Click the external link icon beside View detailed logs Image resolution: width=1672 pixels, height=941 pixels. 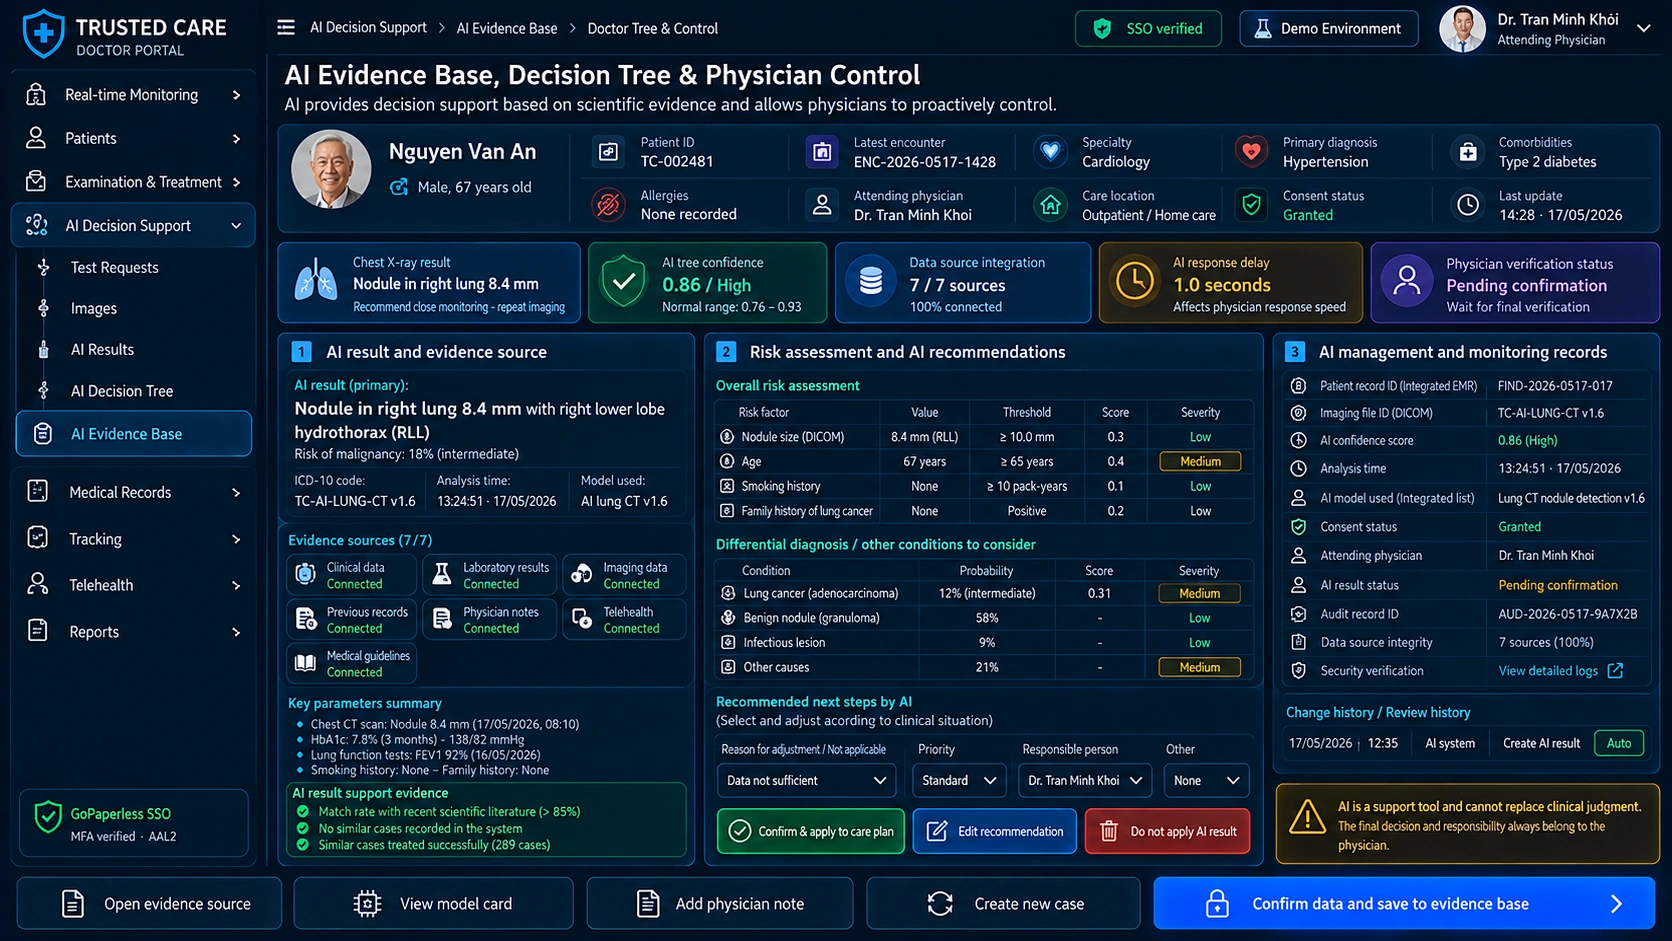tap(1615, 671)
